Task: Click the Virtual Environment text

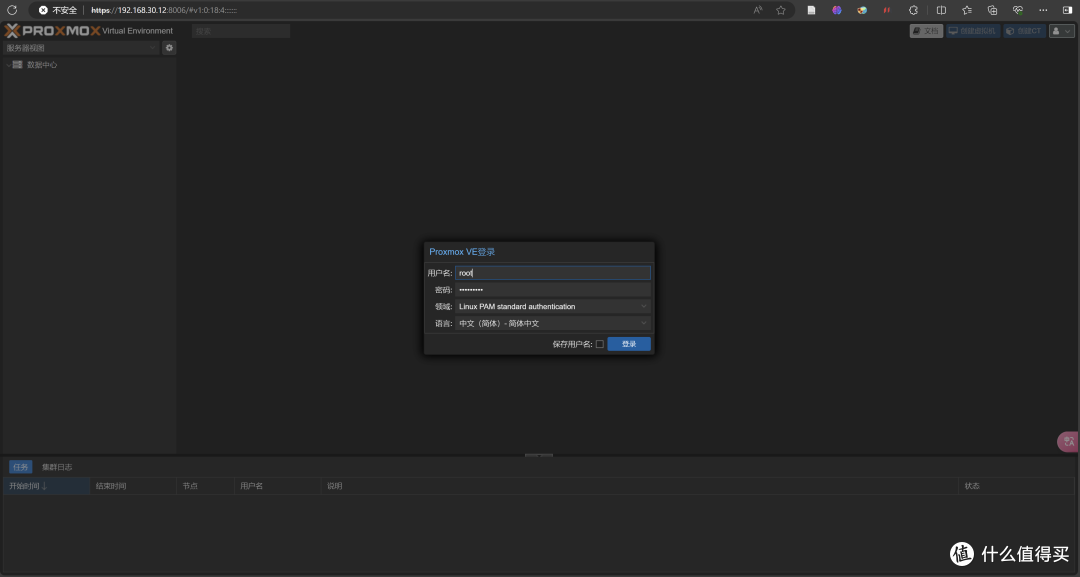Action: coord(138,31)
